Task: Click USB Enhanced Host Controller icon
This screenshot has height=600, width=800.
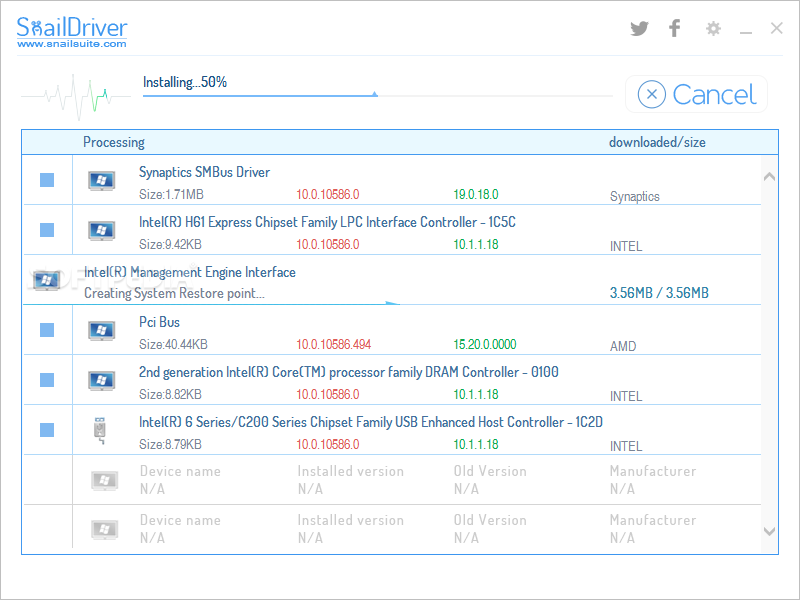Action: (x=101, y=431)
